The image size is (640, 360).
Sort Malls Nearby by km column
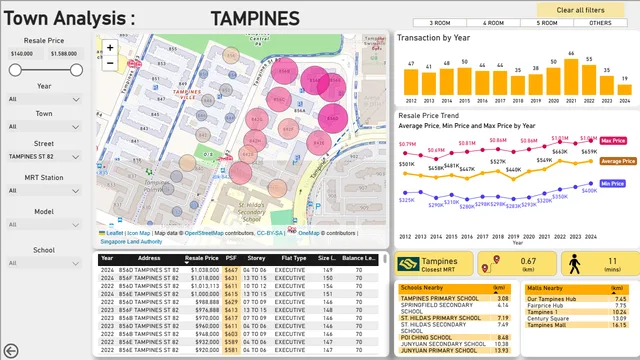[617, 288]
